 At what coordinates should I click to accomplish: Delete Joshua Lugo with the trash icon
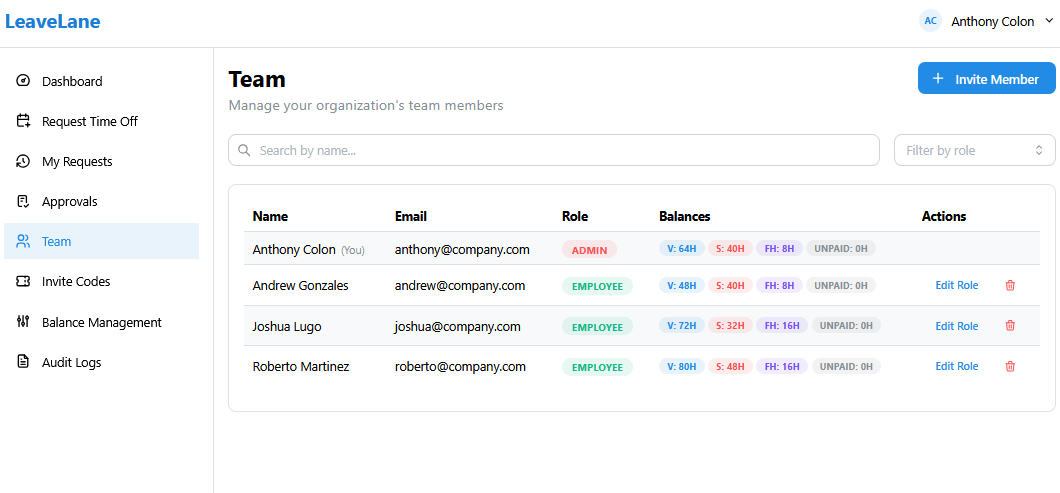coord(1010,326)
